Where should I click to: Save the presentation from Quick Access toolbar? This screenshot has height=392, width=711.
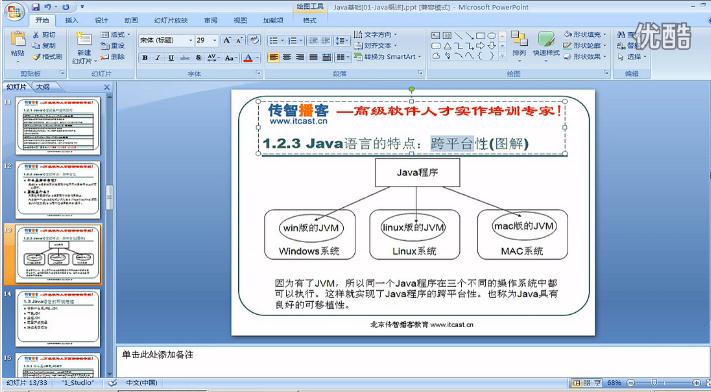tap(36, 7)
